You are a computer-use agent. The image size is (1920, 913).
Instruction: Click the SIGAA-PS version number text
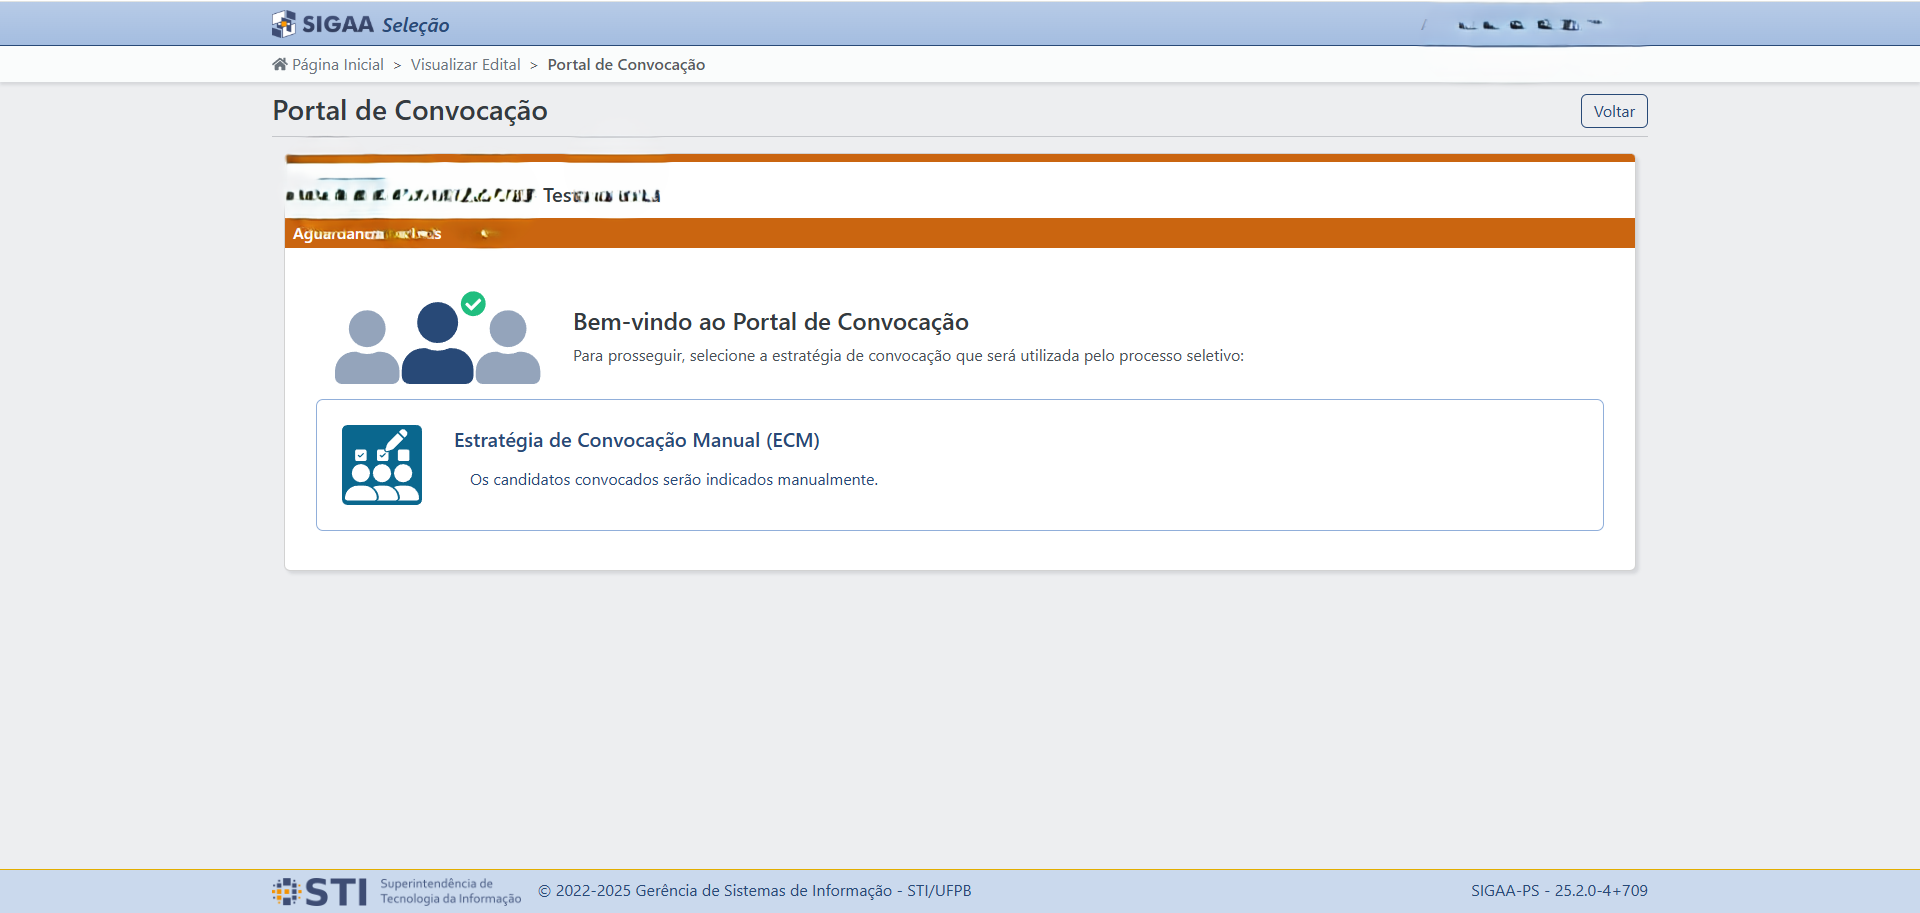click(1559, 891)
